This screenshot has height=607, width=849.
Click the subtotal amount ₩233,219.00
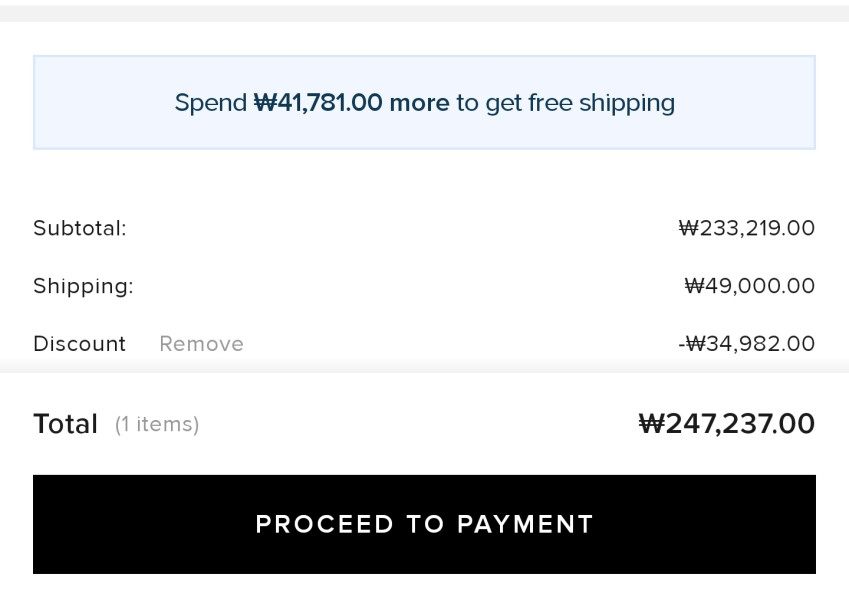pyautogui.click(x=746, y=228)
